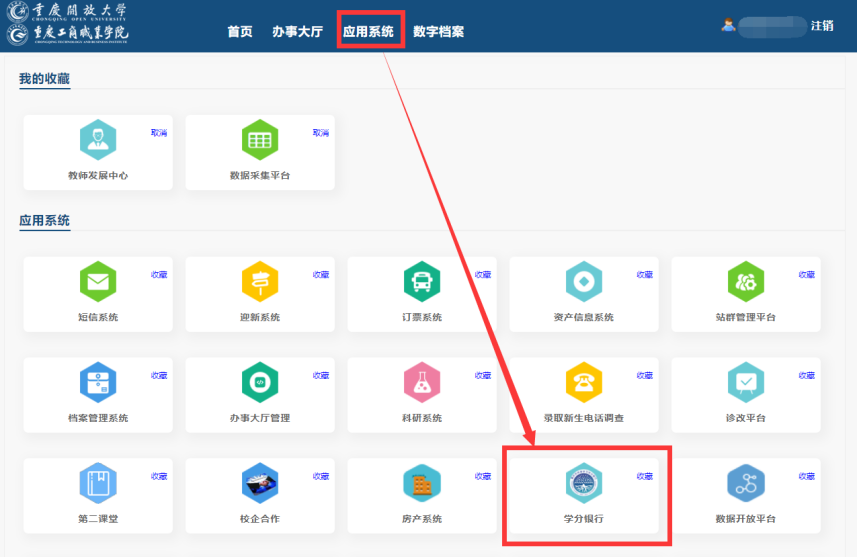Click the 第二课堂 notebook icon
Image resolution: width=857 pixels, height=557 pixels.
(x=98, y=484)
